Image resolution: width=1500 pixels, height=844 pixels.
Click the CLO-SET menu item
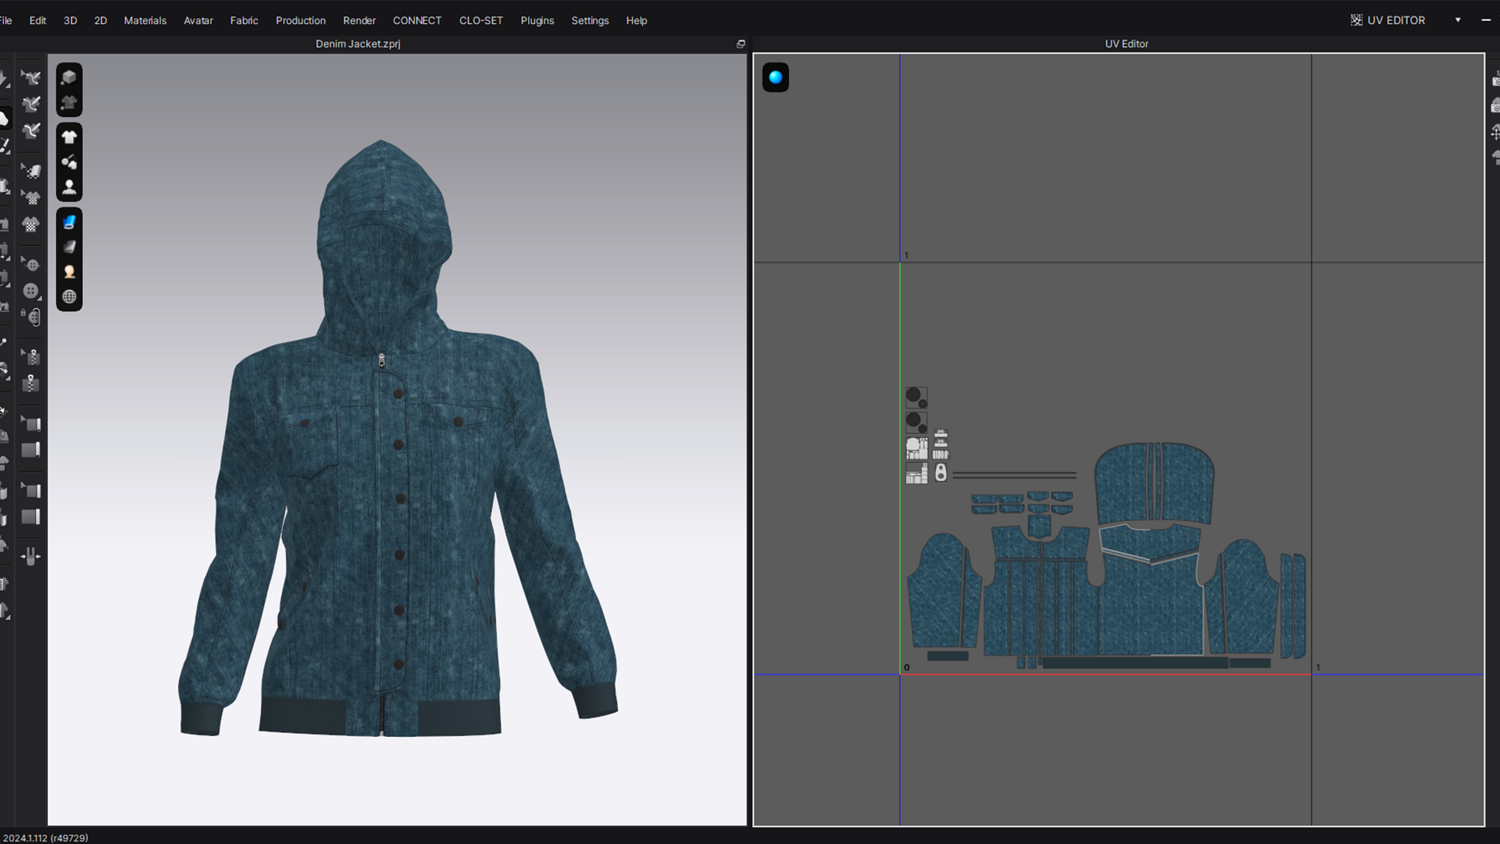tap(480, 20)
